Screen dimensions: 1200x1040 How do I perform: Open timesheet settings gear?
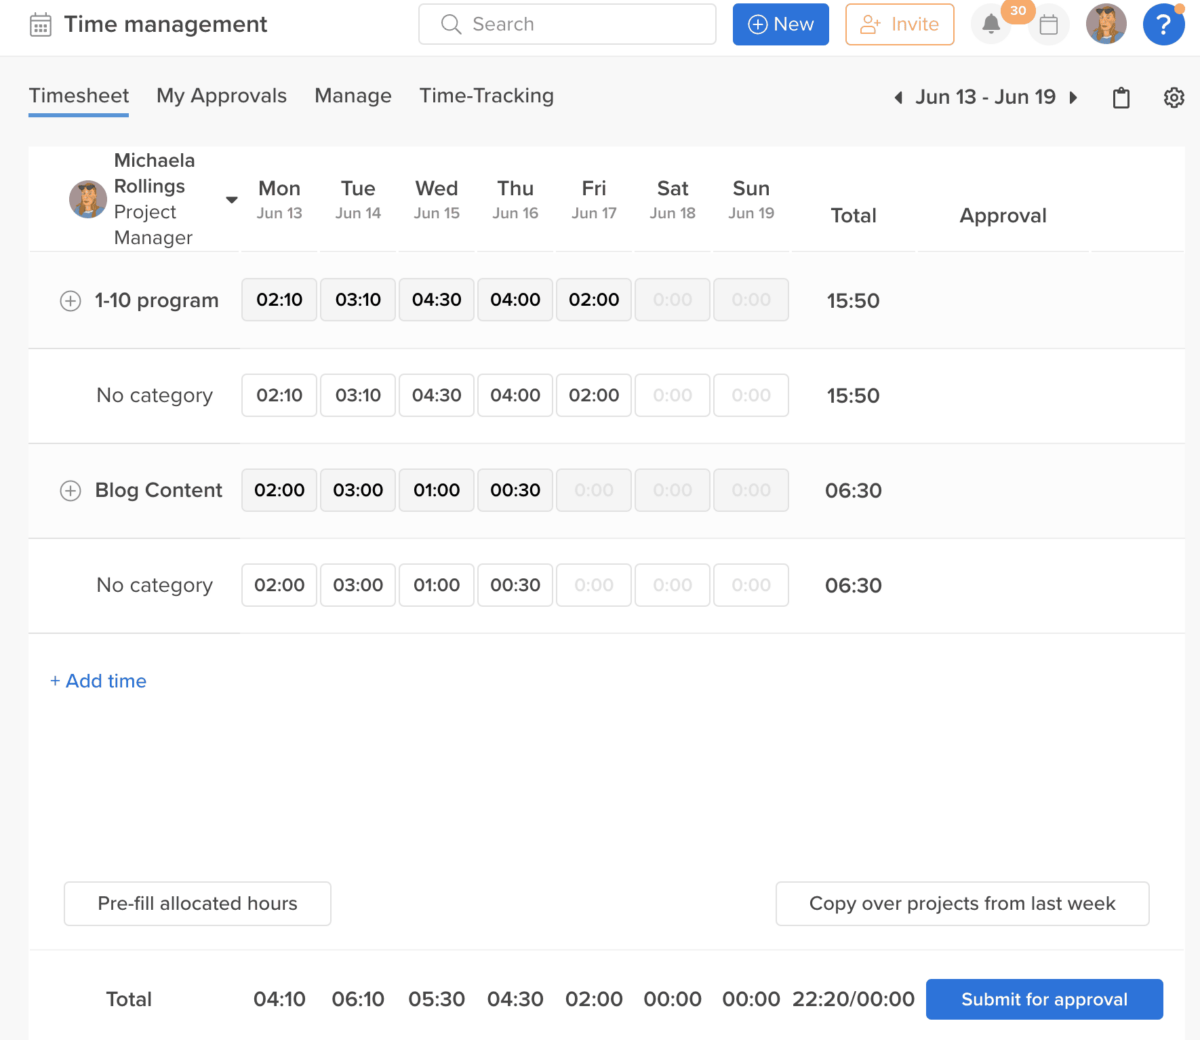1174,98
